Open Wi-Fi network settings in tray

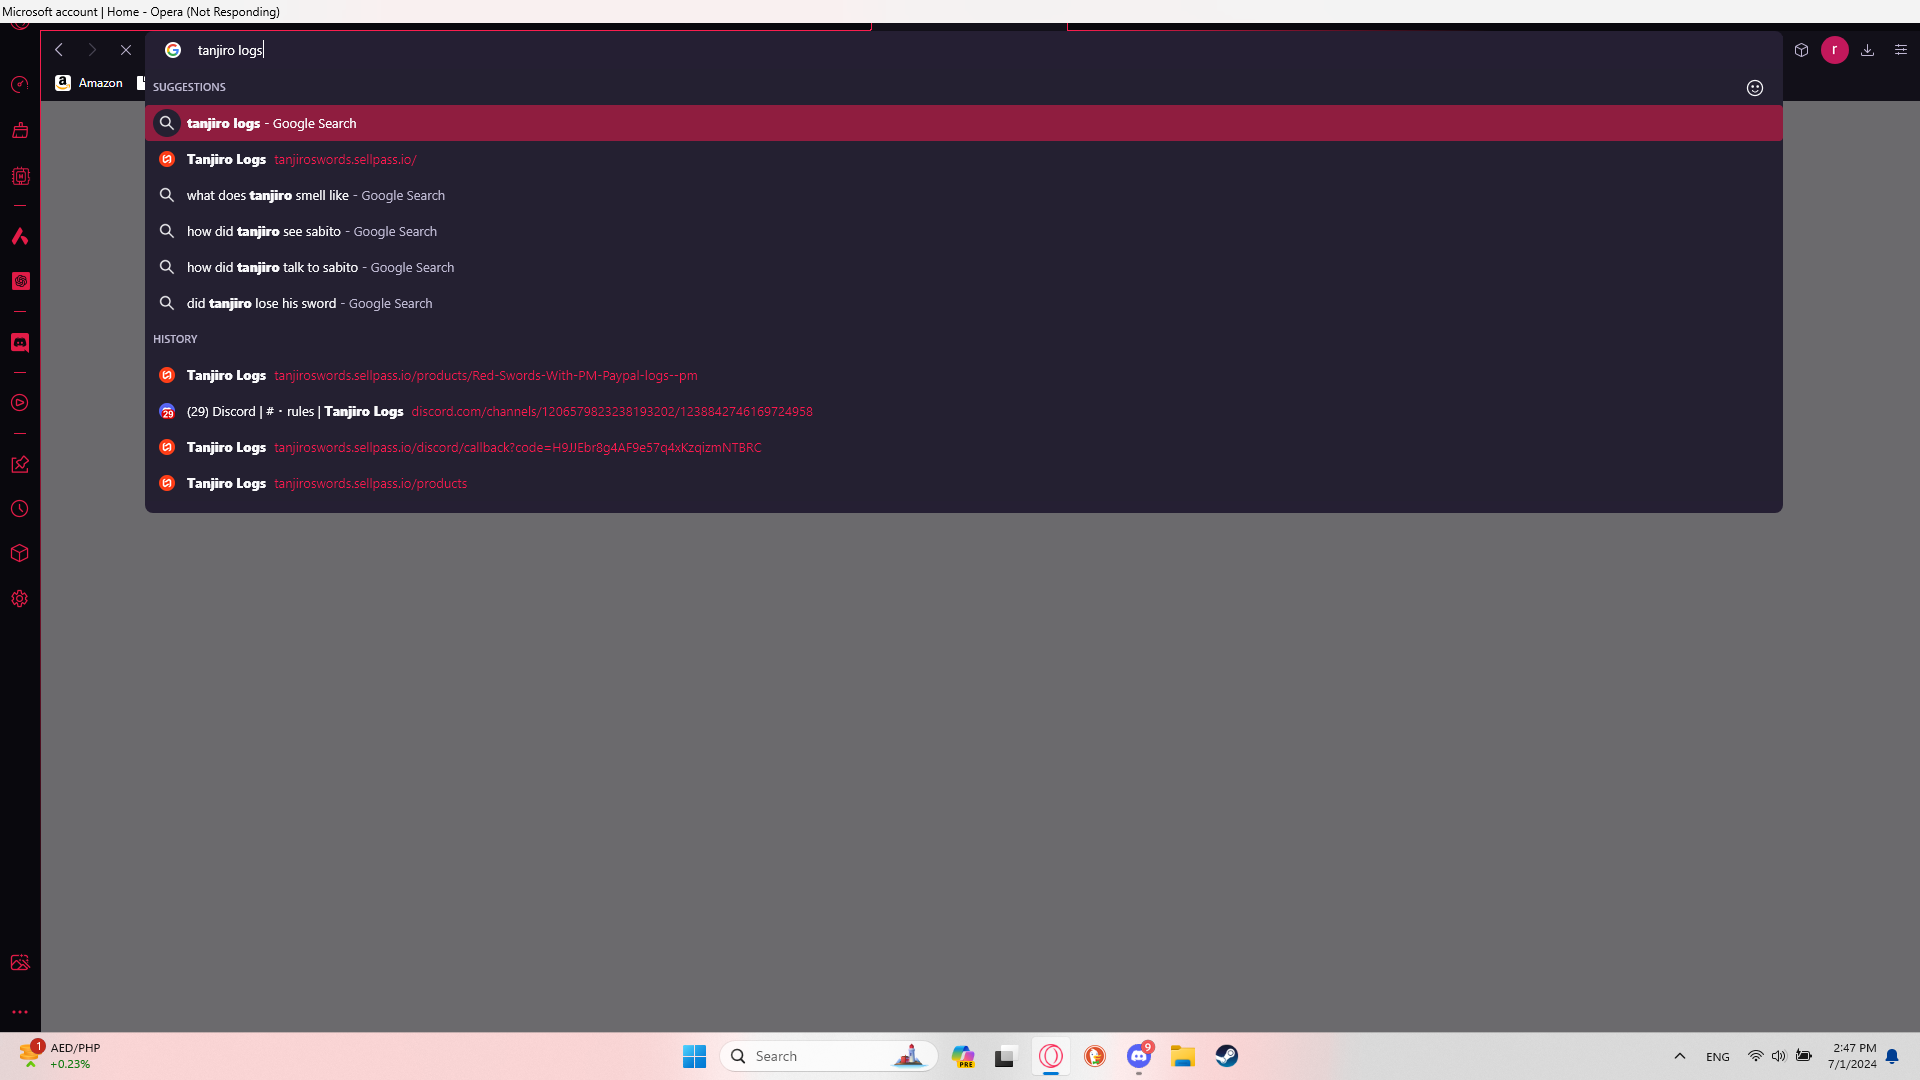pos(1755,1056)
